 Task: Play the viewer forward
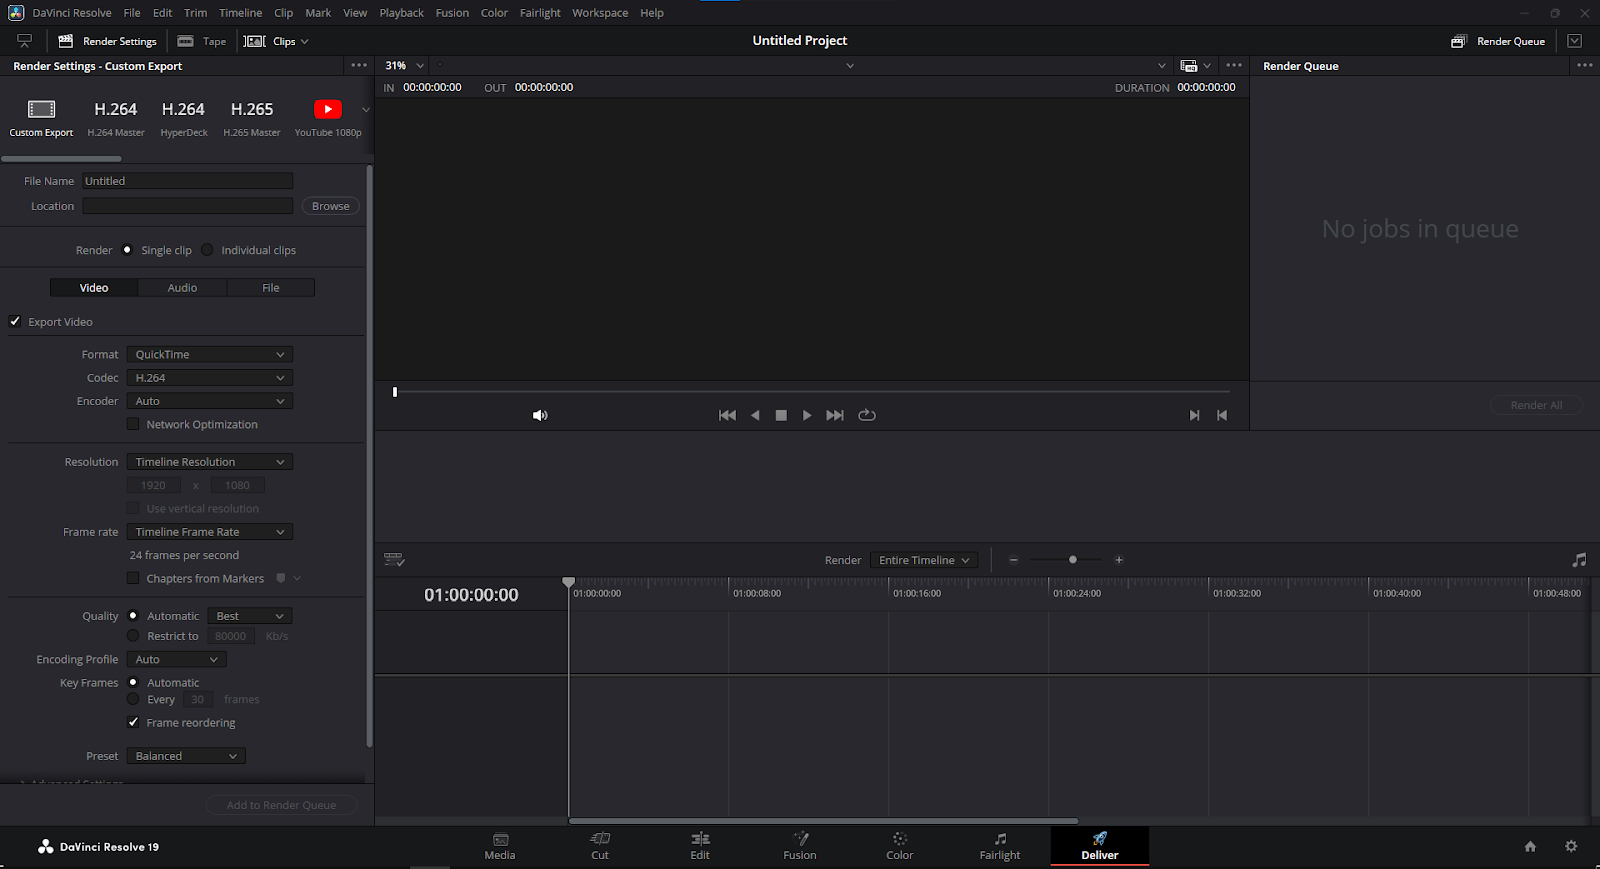807,415
